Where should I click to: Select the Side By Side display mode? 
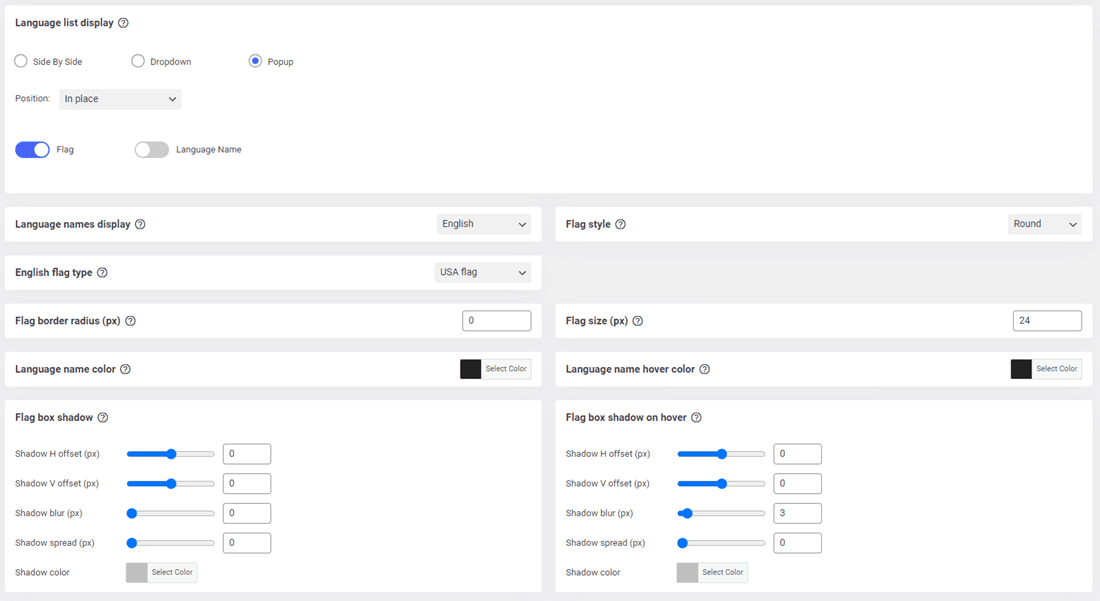20,60
